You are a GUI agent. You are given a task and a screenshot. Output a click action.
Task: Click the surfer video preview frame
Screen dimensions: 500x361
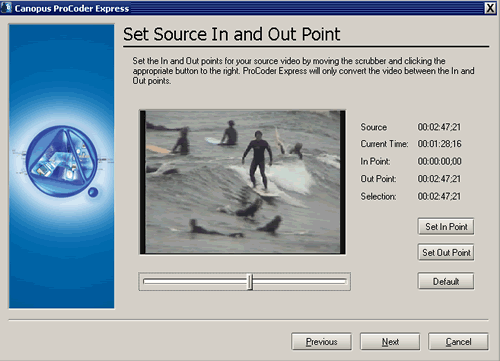click(x=242, y=182)
